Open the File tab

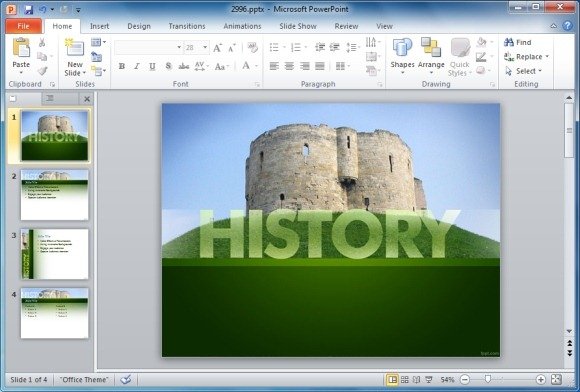[23, 26]
